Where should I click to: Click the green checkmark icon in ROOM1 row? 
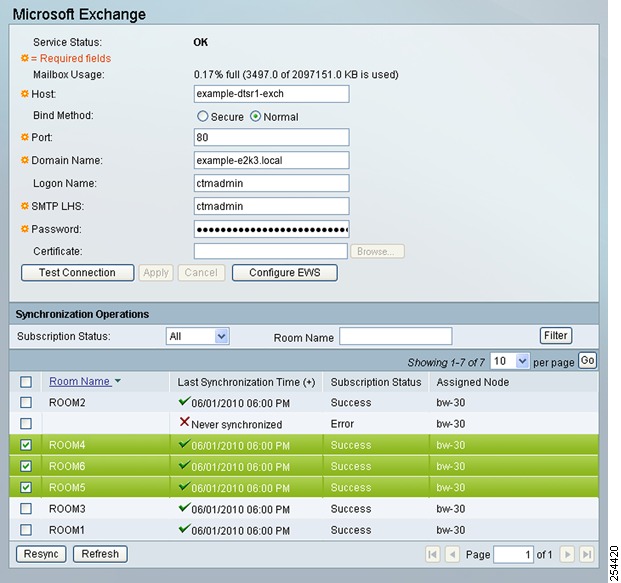point(184,528)
